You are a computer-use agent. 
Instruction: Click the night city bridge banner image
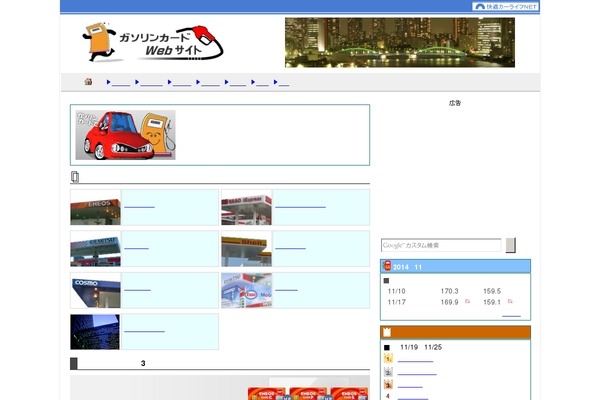click(x=399, y=42)
